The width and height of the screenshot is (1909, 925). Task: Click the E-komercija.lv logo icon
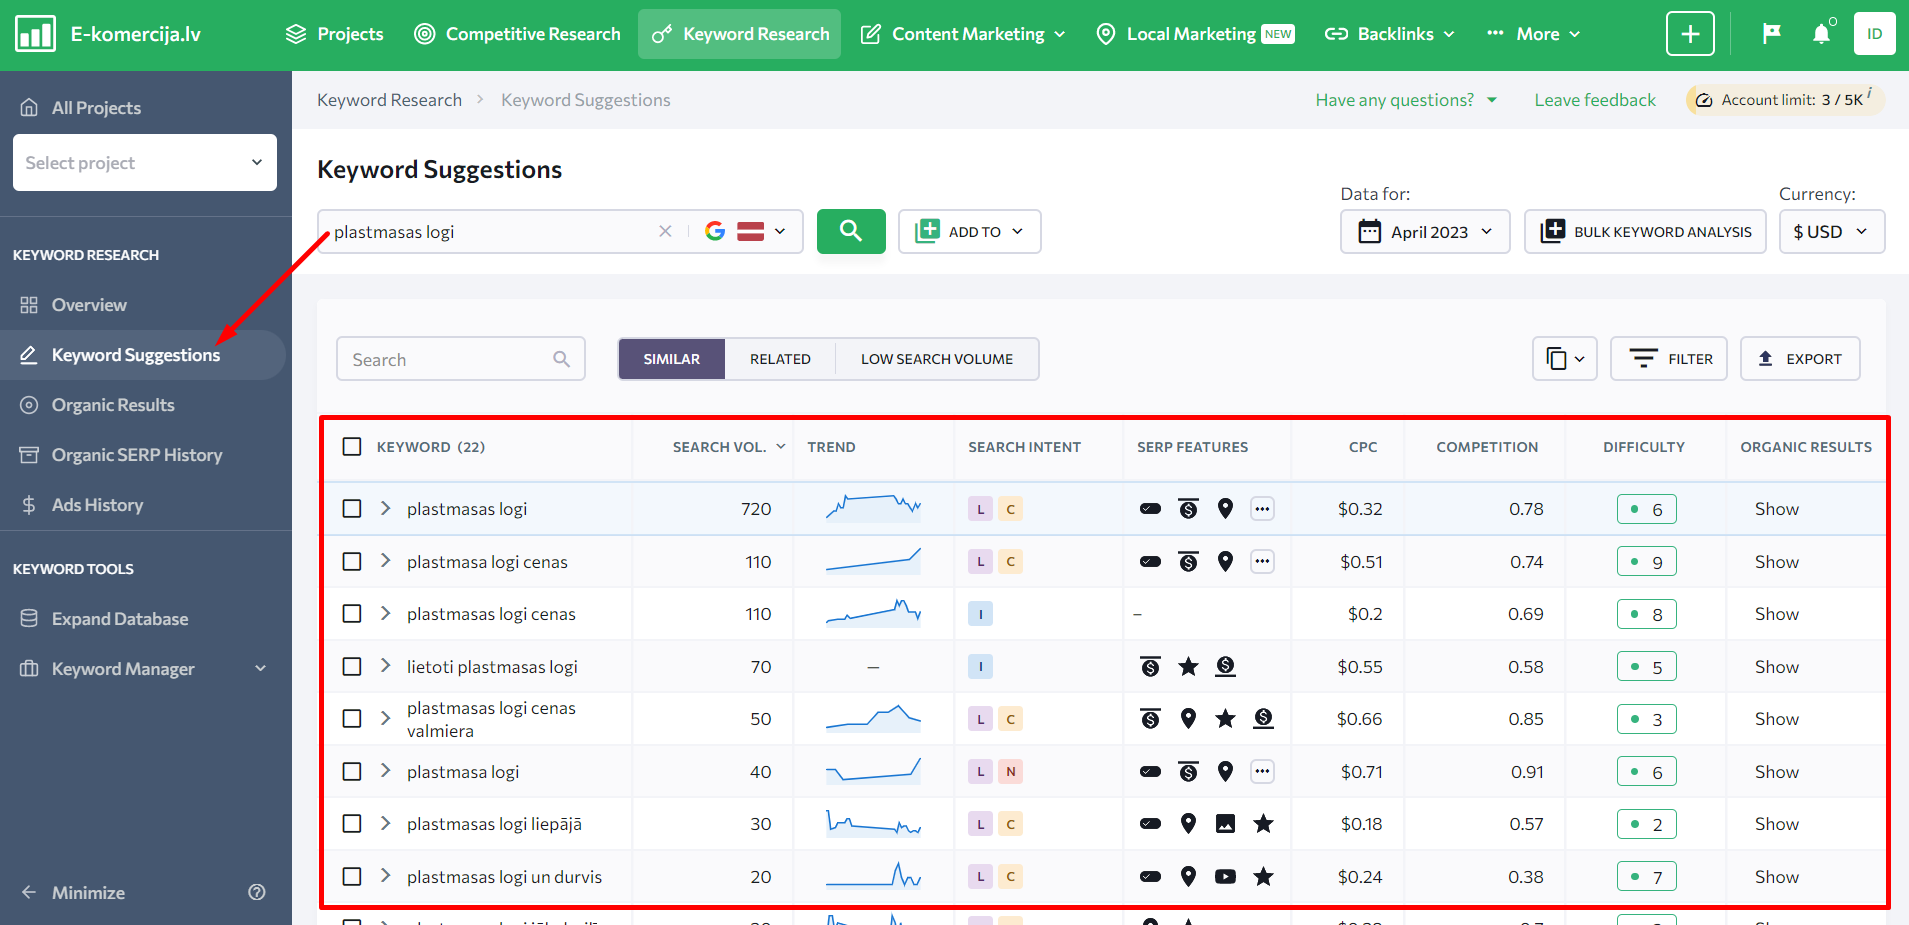point(36,34)
